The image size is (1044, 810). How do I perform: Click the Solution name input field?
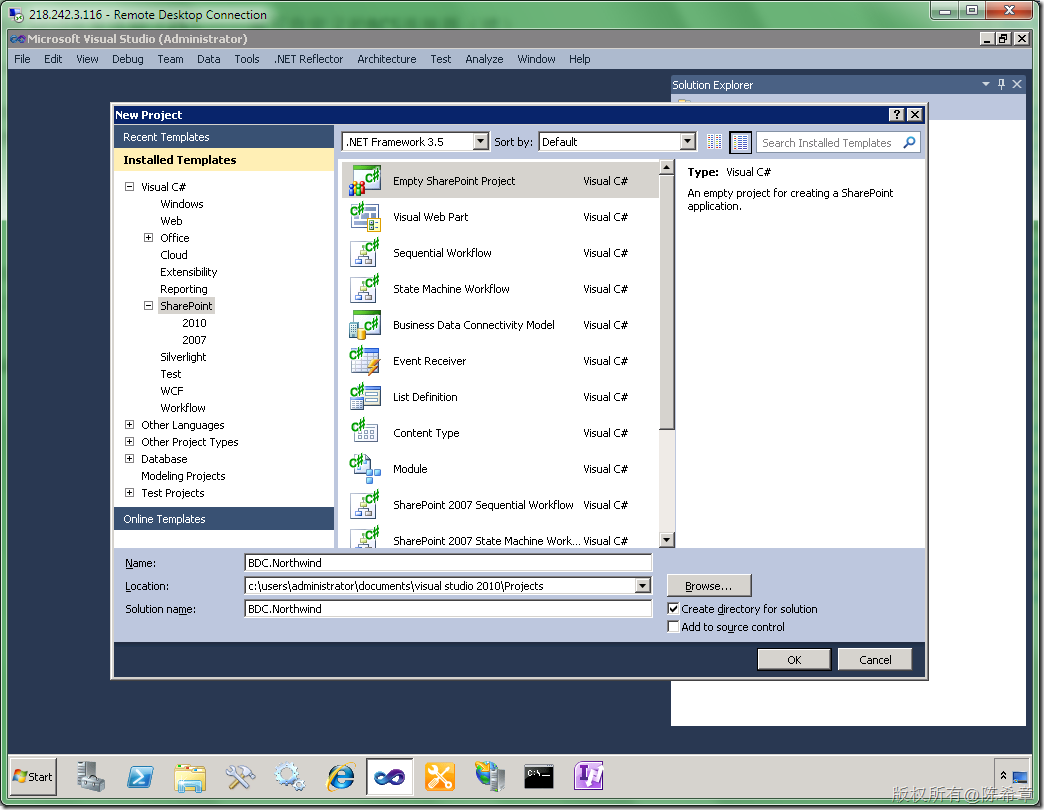pos(448,608)
